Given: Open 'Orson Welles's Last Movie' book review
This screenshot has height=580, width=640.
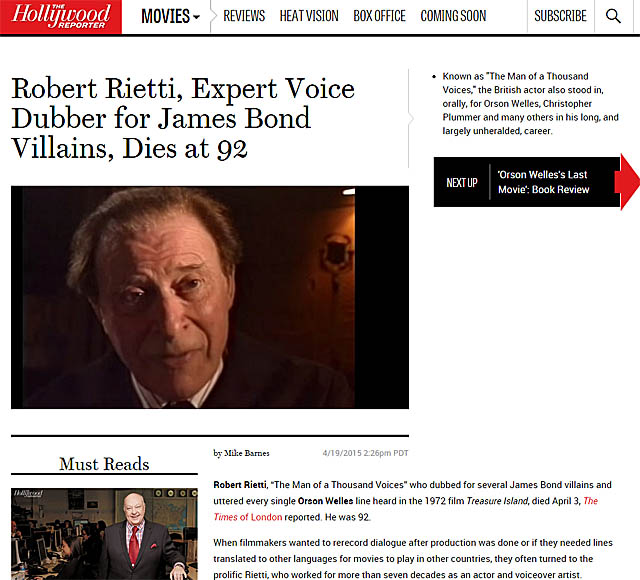Looking at the screenshot, I should pos(543,182).
